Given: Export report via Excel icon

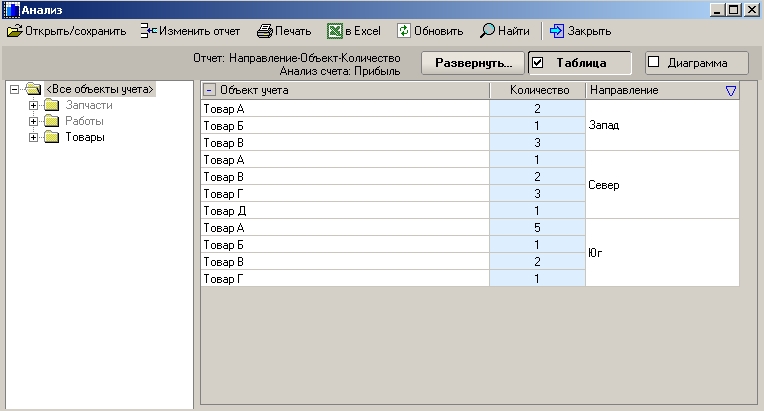Looking at the screenshot, I should pos(335,31).
